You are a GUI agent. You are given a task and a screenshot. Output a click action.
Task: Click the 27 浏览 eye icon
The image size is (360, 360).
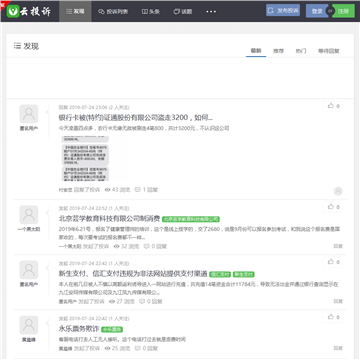pyautogui.click(x=112, y=301)
